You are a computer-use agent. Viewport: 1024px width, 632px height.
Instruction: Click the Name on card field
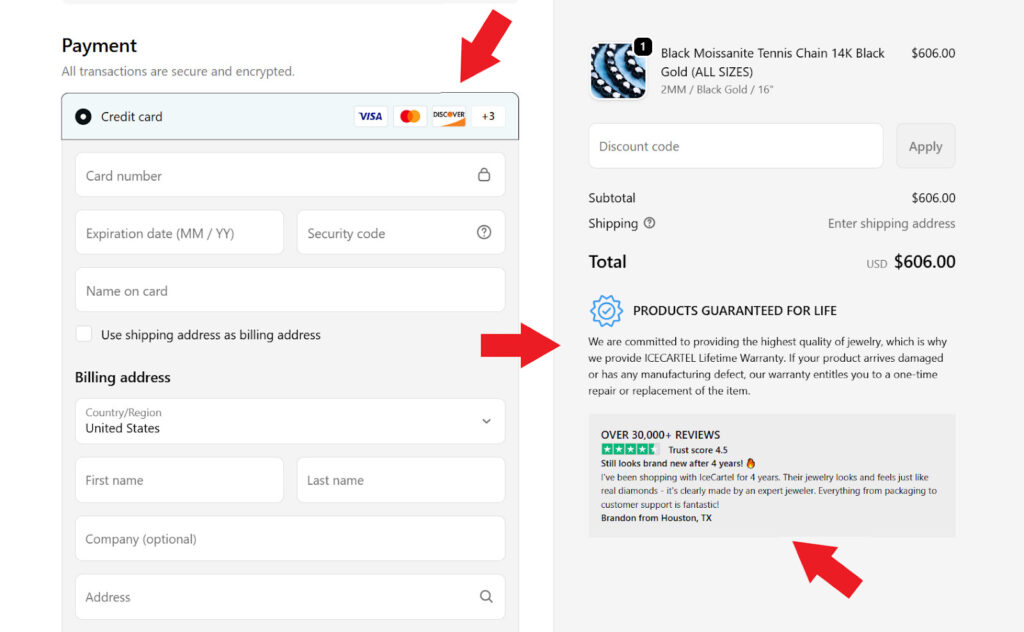coord(290,291)
